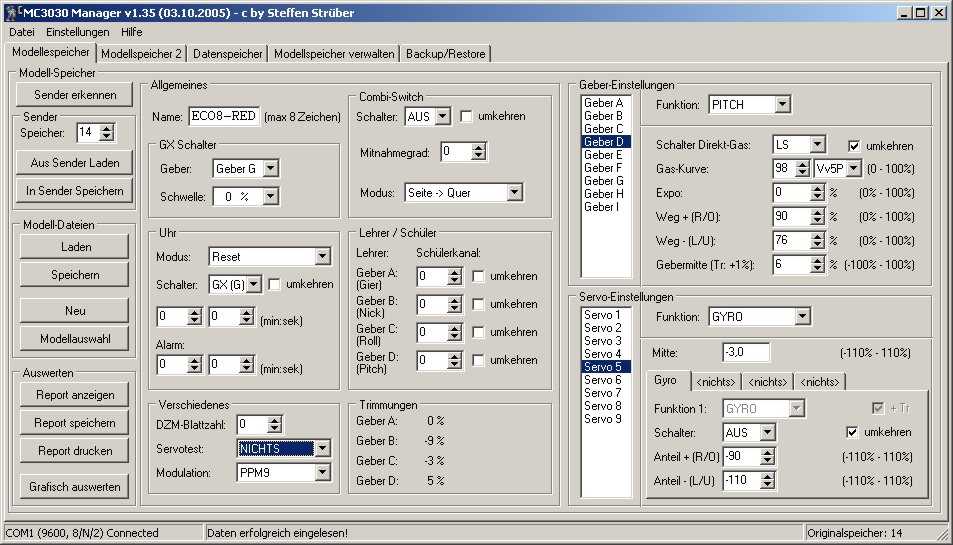Click Sender erkennen button
Viewport: 953px width, 545px height.
(x=75, y=95)
